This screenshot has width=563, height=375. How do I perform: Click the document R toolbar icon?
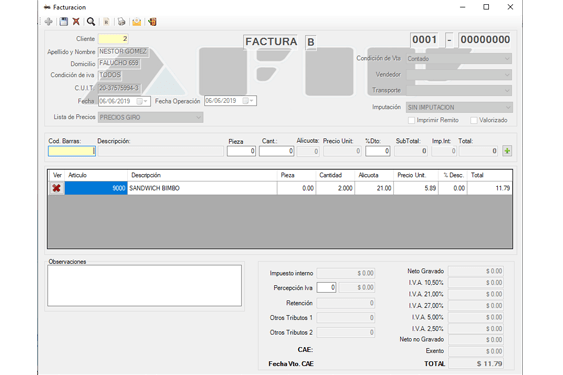[x=106, y=22]
